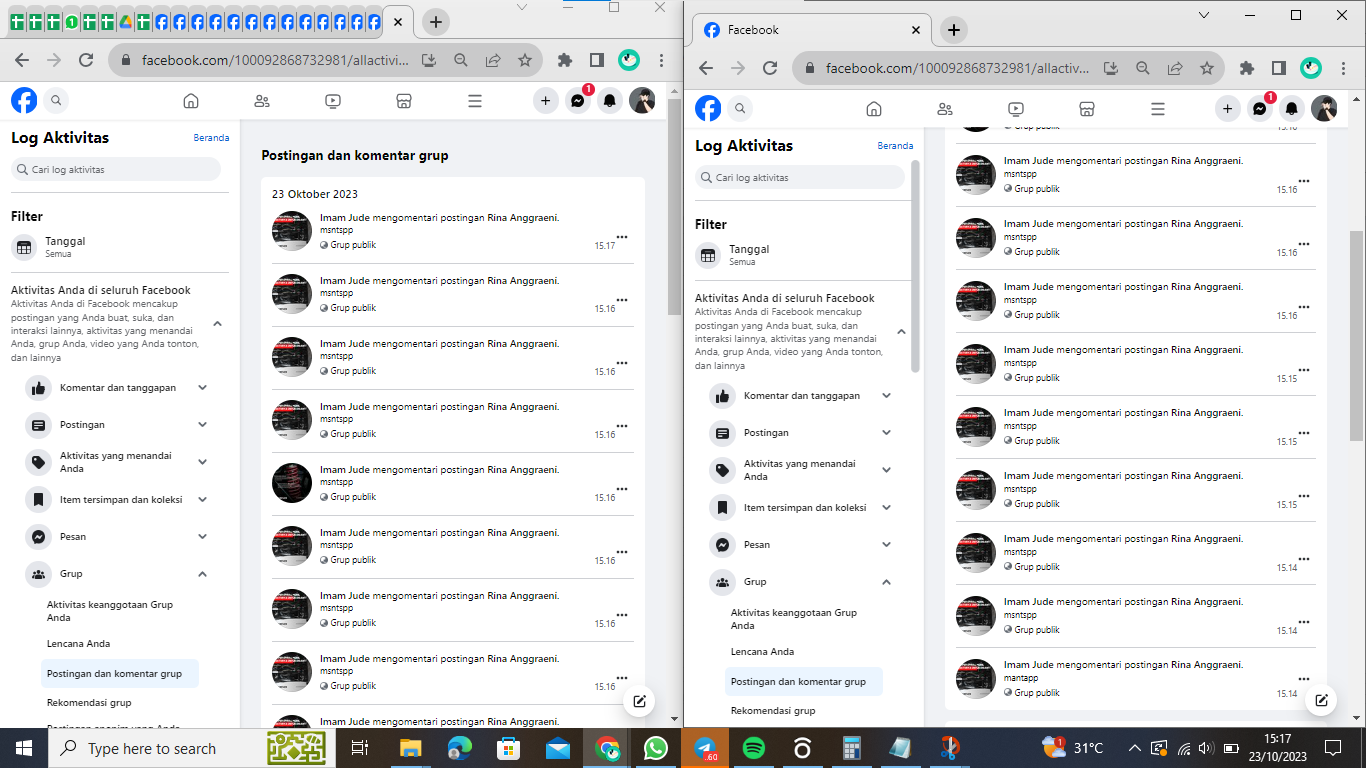Open profile avatar in left window
This screenshot has width=1366, height=768.
(x=642, y=100)
